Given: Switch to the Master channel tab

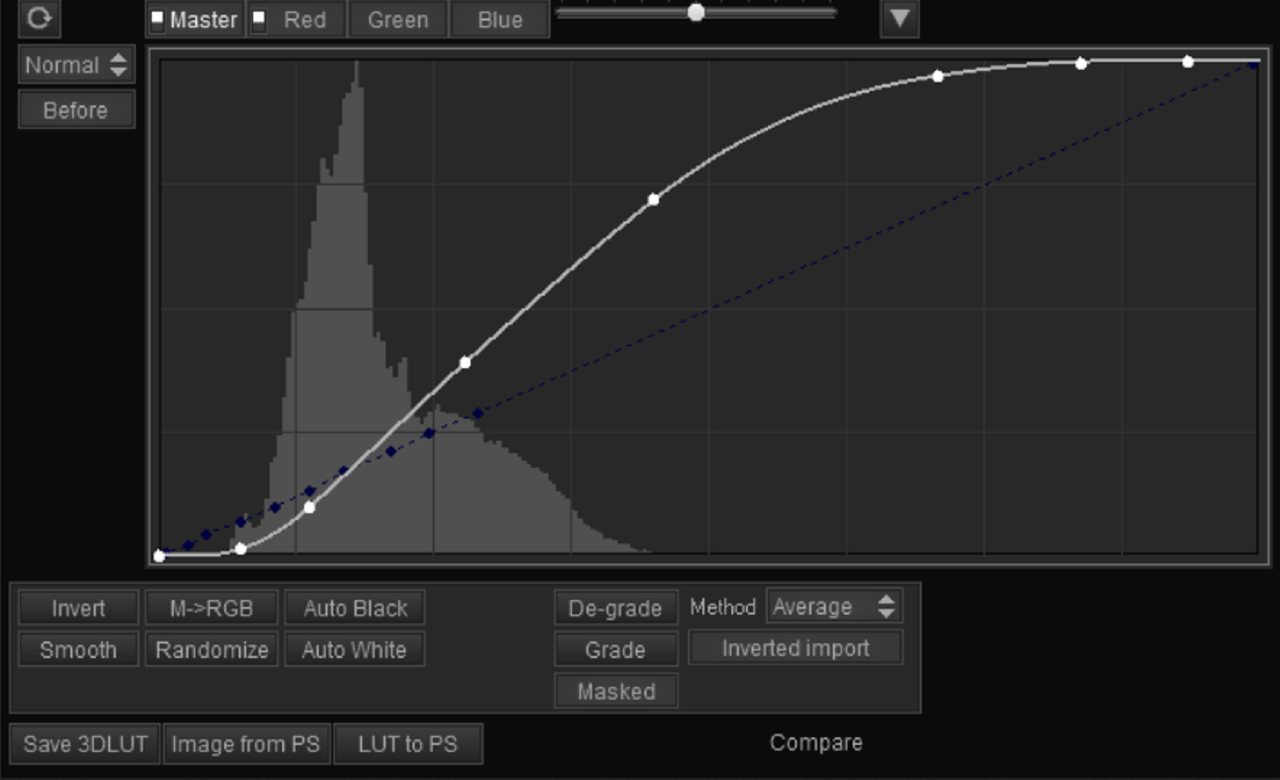Looking at the screenshot, I should [195, 19].
